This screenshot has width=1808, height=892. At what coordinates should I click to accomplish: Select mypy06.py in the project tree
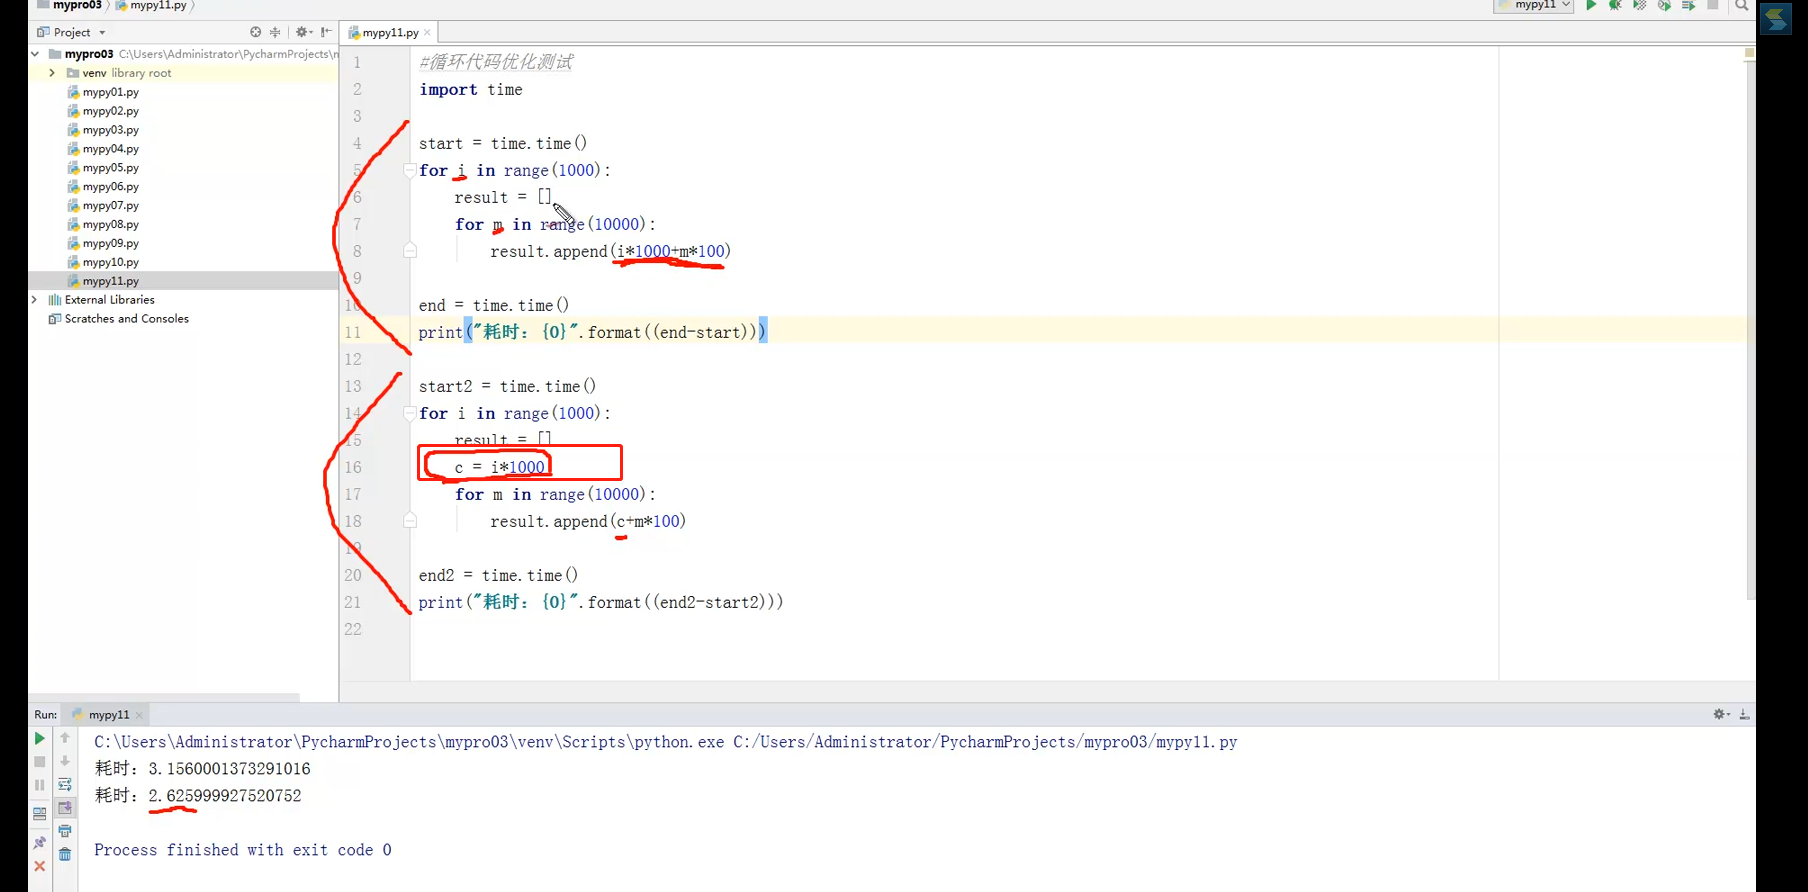click(110, 187)
